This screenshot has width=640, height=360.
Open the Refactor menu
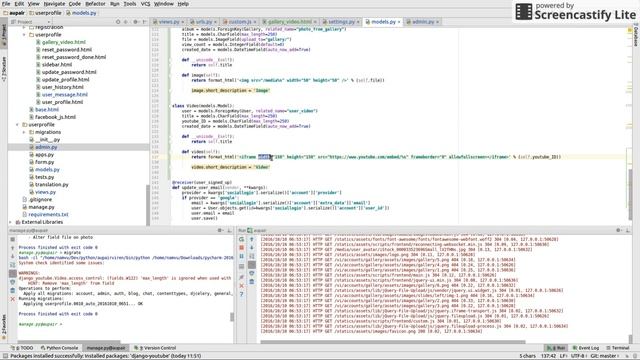(95, 4)
